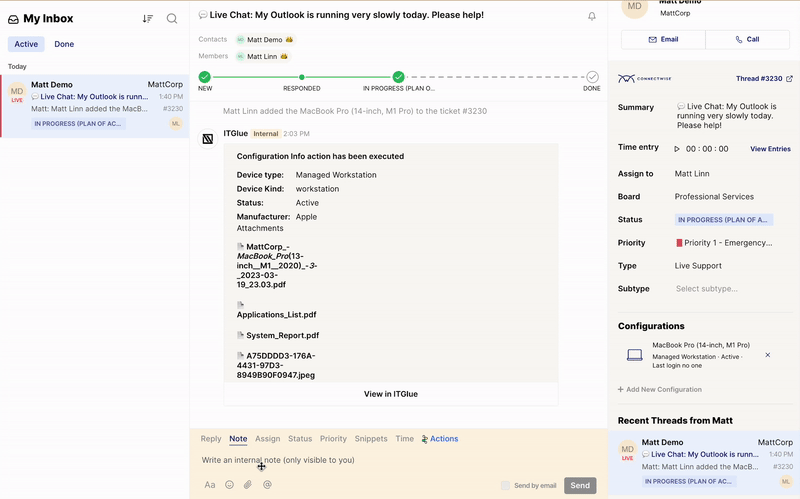Open the Priority 1 - Emergency dropdown
The width and height of the screenshot is (800, 499).
pos(723,243)
